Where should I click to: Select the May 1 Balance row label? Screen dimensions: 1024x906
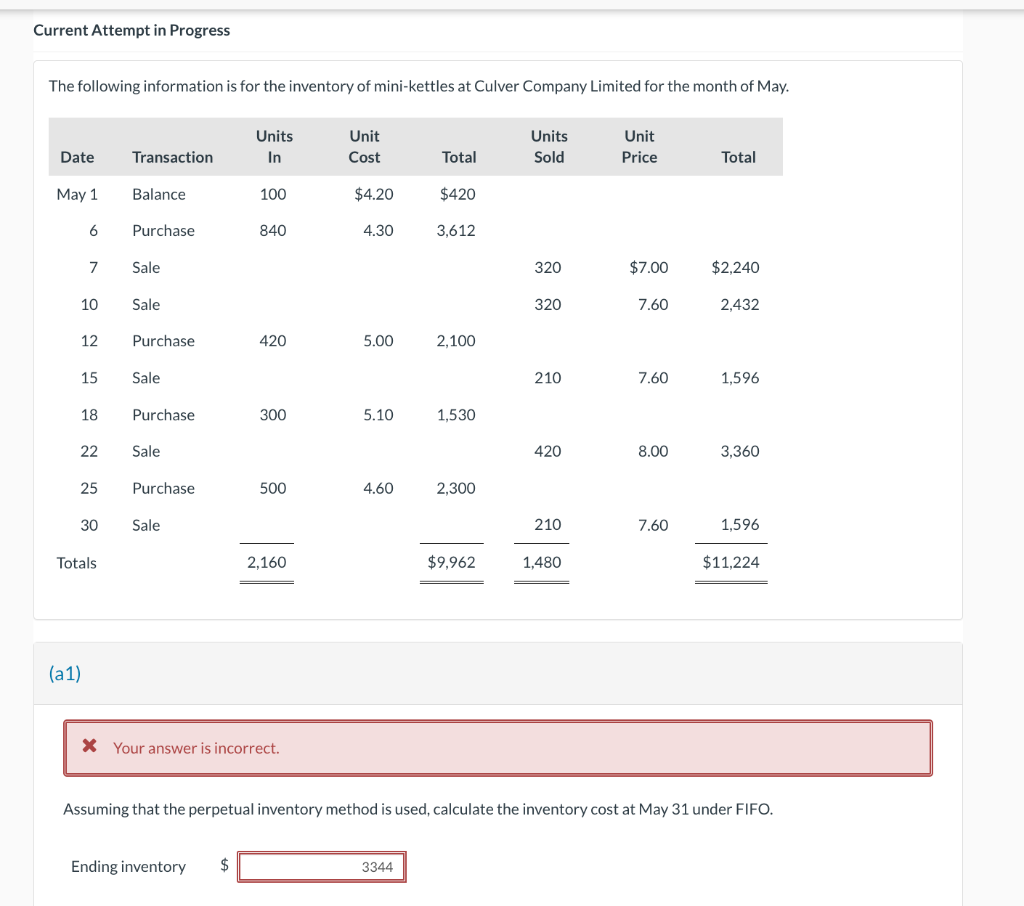pyautogui.click(x=158, y=194)
